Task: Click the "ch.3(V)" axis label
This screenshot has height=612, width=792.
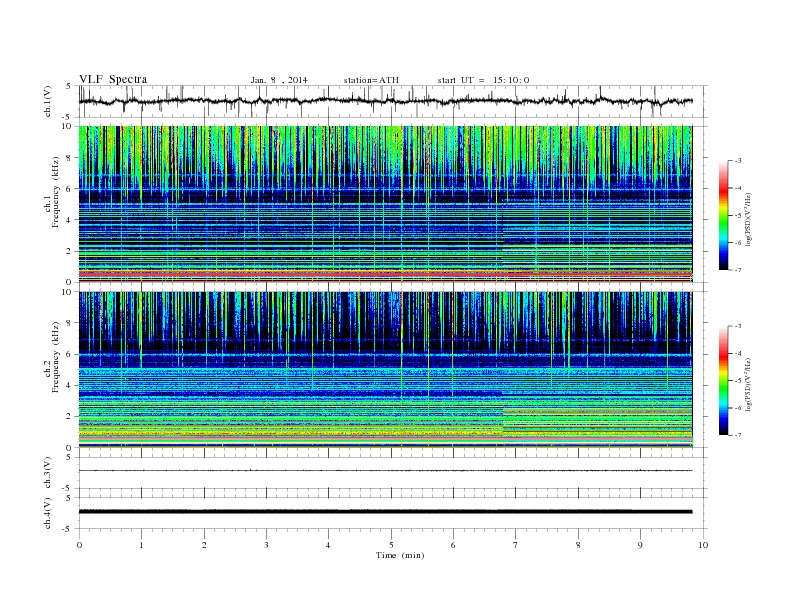Action: [48, 473]
